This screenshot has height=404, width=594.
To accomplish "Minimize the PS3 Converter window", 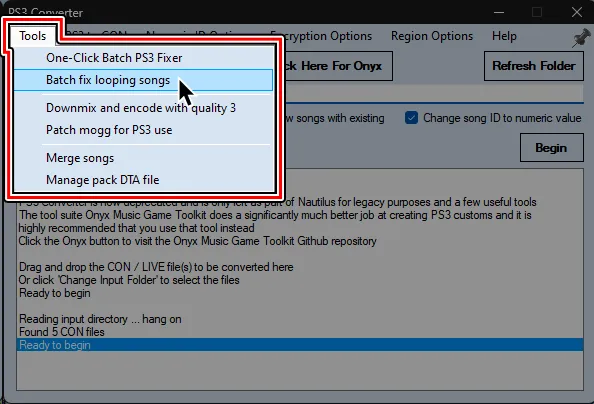I will [499, 12].
